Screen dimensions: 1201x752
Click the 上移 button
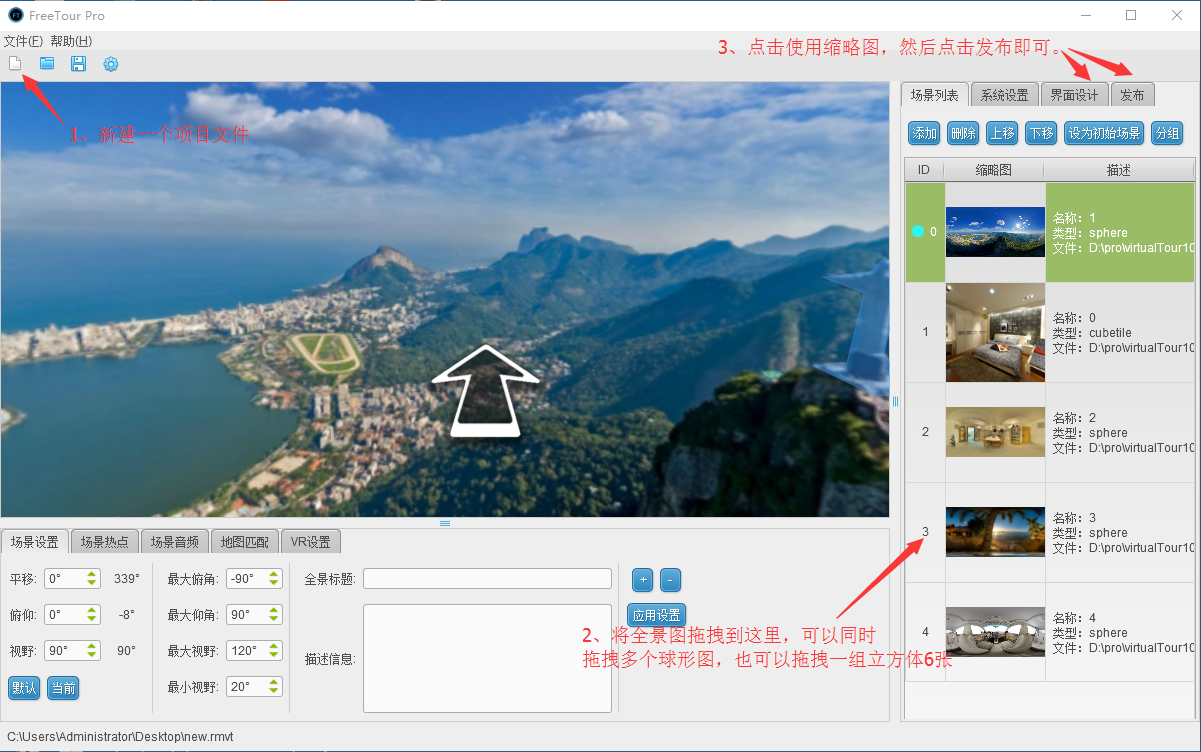click(1002, 133)
